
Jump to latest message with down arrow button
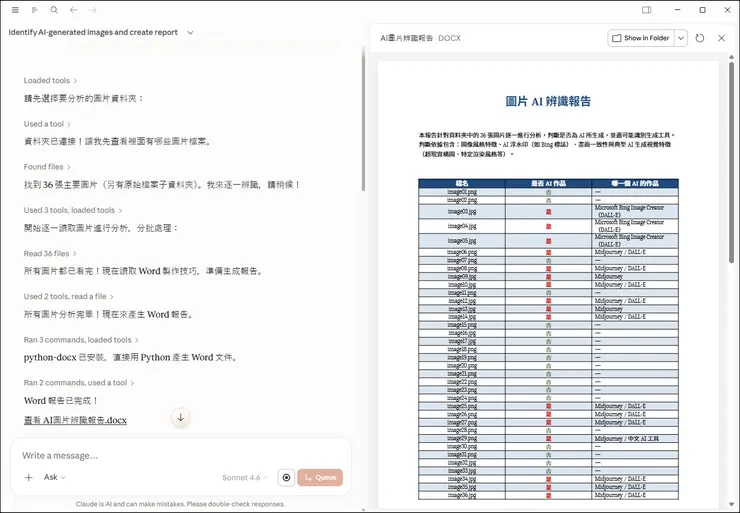pyautogui.click(x=180, y=418)
